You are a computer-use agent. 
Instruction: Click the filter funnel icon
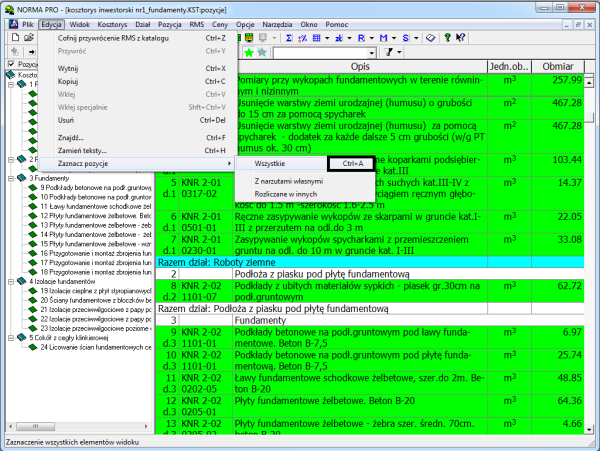click(x=386, y=51)
